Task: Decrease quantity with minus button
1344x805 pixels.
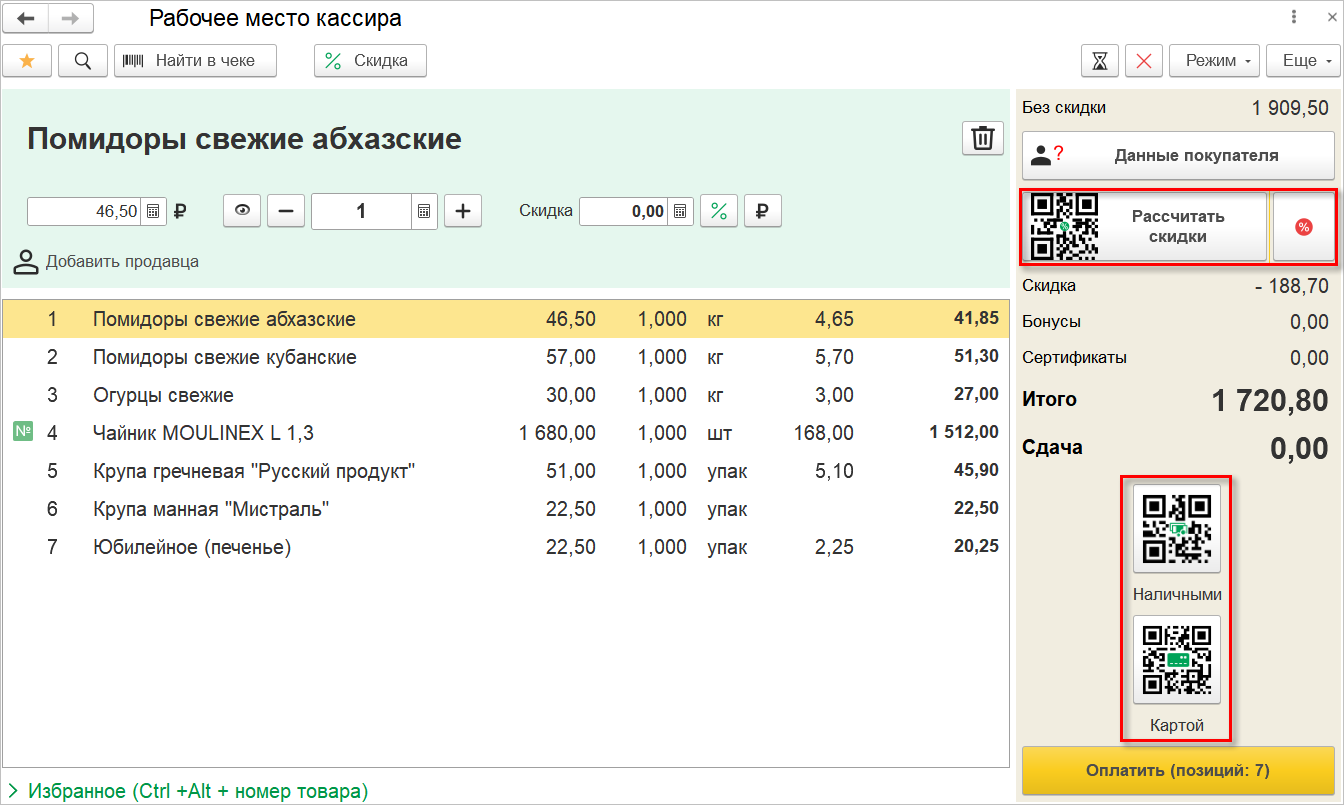Action: click(x=286, y=211)
